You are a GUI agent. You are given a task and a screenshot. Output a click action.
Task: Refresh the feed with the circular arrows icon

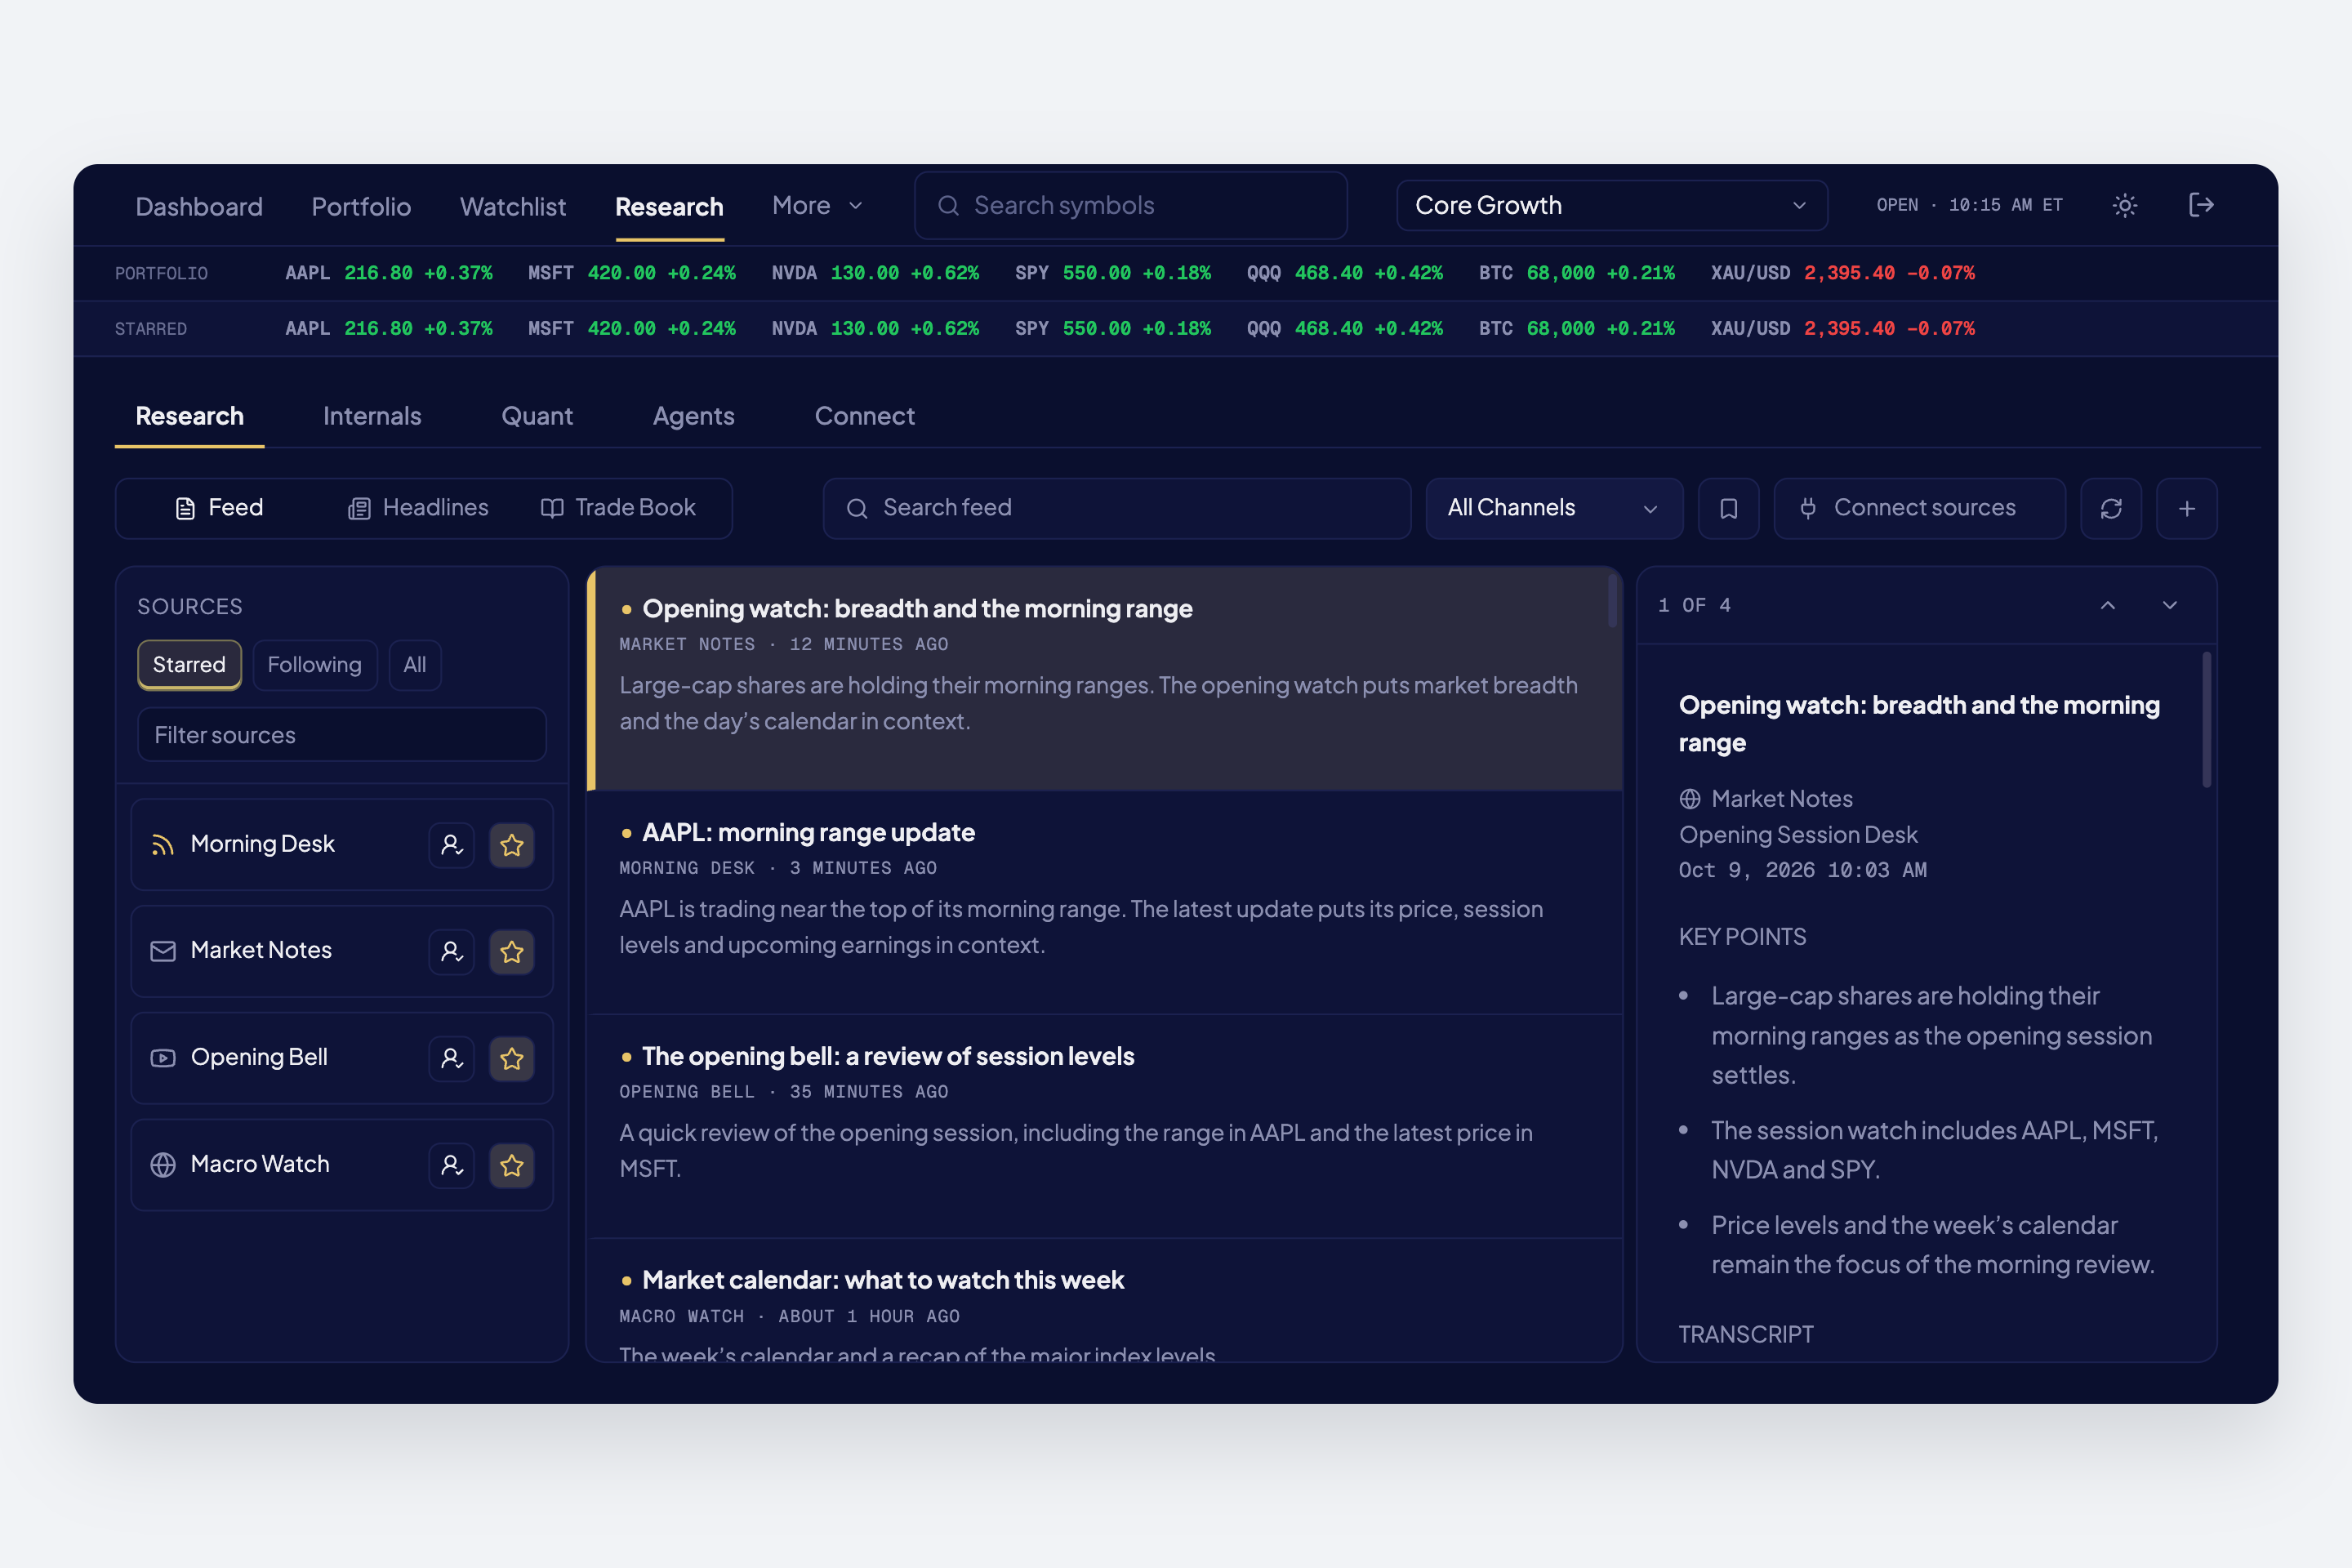2111,508
